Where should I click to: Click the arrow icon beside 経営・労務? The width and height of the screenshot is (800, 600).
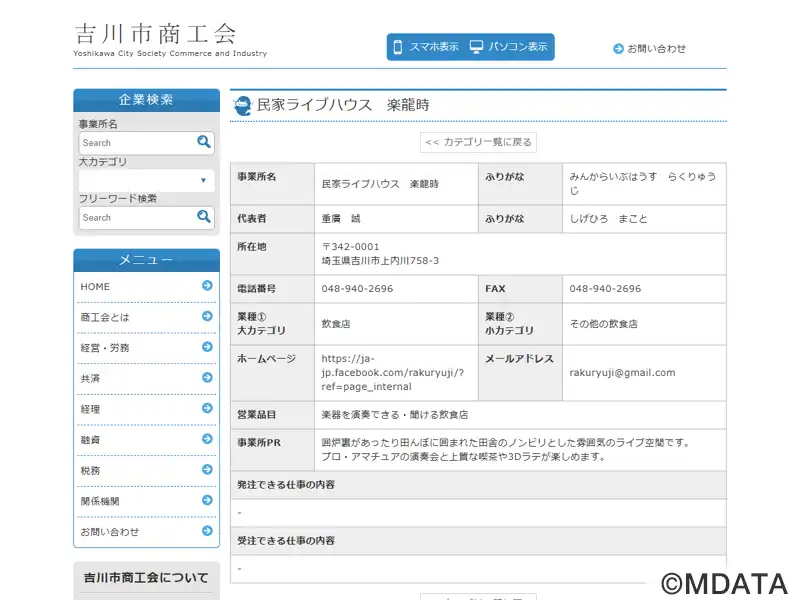207,347
